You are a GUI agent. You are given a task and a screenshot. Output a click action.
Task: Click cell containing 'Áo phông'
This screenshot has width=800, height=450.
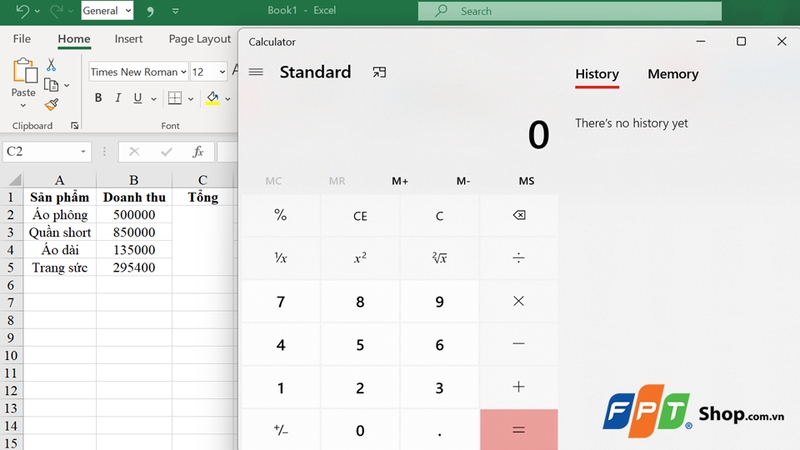[60, 215]
